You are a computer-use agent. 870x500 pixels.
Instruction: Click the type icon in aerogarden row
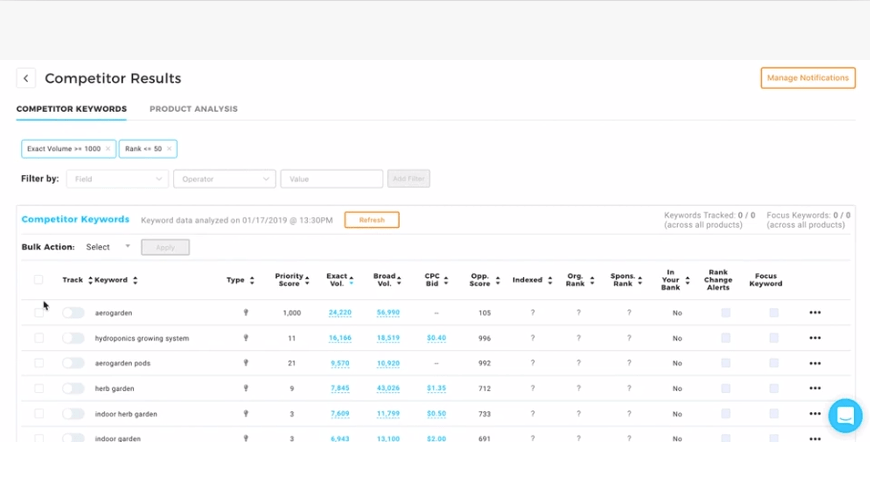coord(246,313)
